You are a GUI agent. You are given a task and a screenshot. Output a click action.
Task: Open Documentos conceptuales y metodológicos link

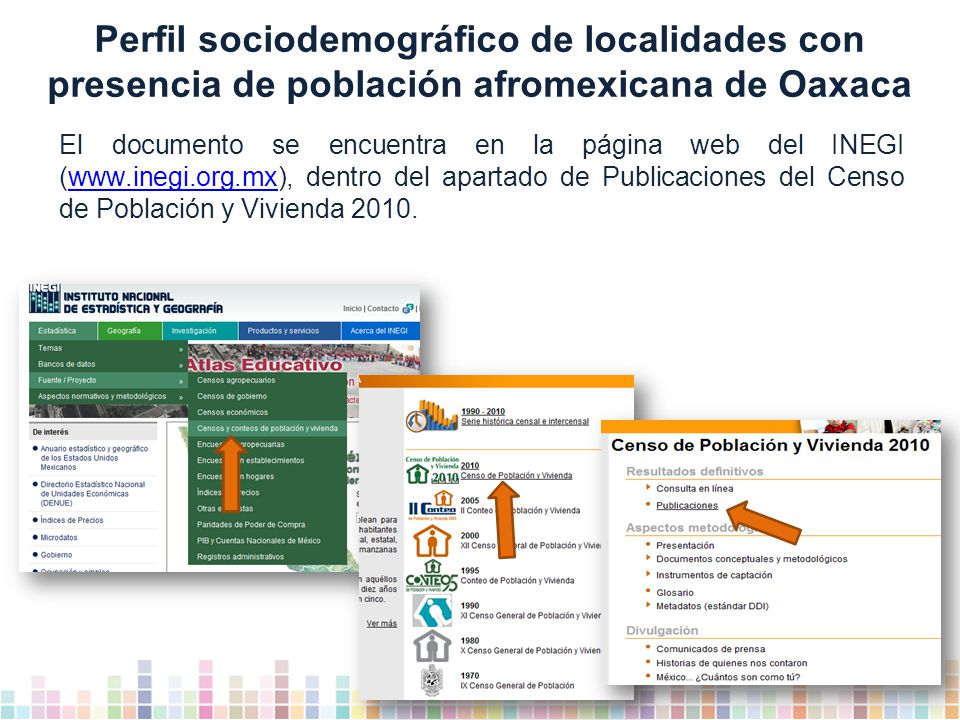point(752,558)
